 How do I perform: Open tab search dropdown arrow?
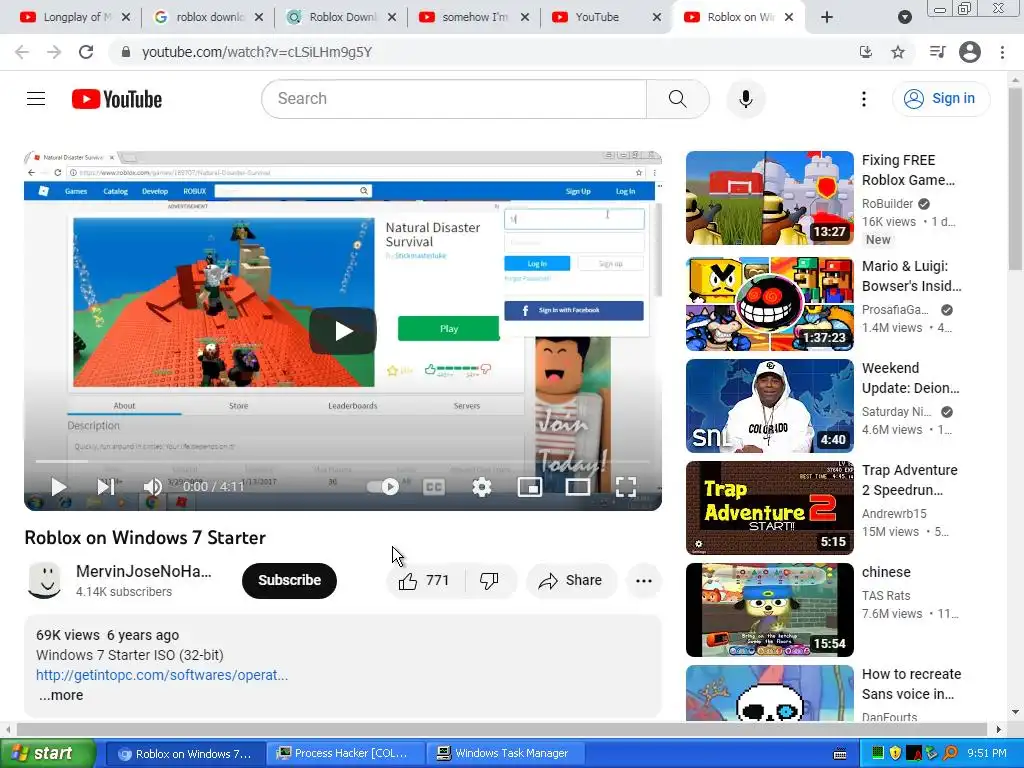[904, 17]
